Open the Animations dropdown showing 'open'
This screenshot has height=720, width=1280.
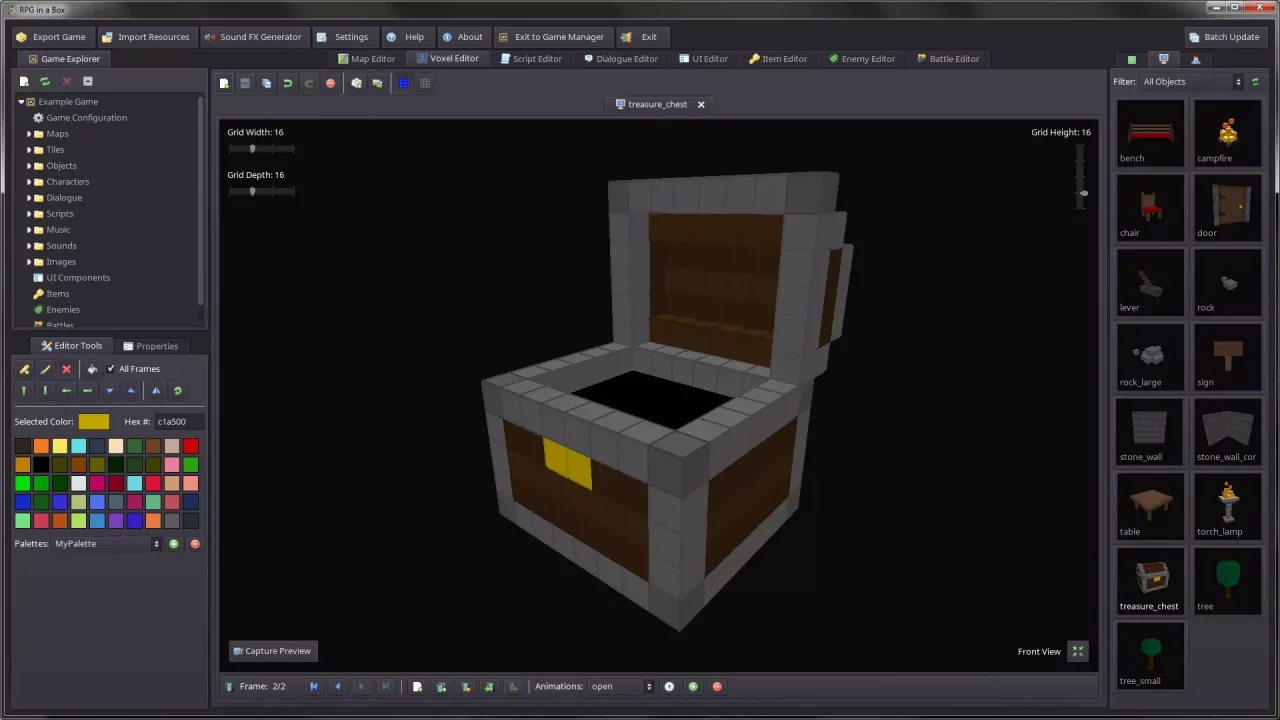[620, 686]
